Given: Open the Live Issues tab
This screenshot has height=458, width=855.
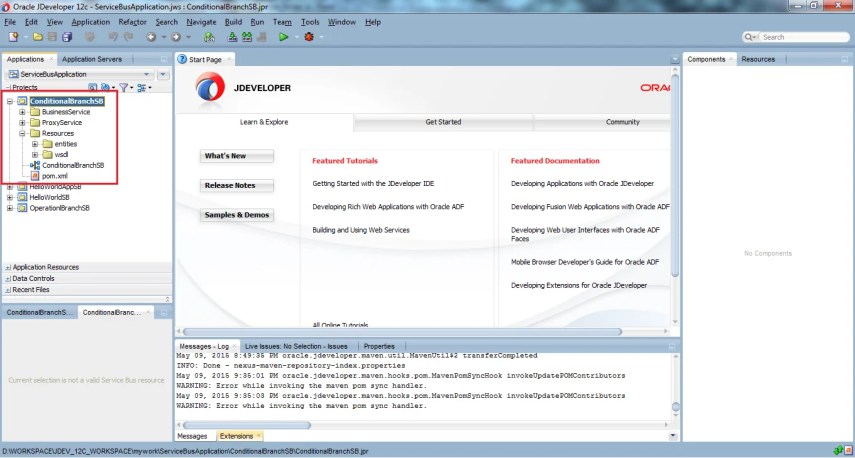Looking at the screenshot, I should (296, 346).
